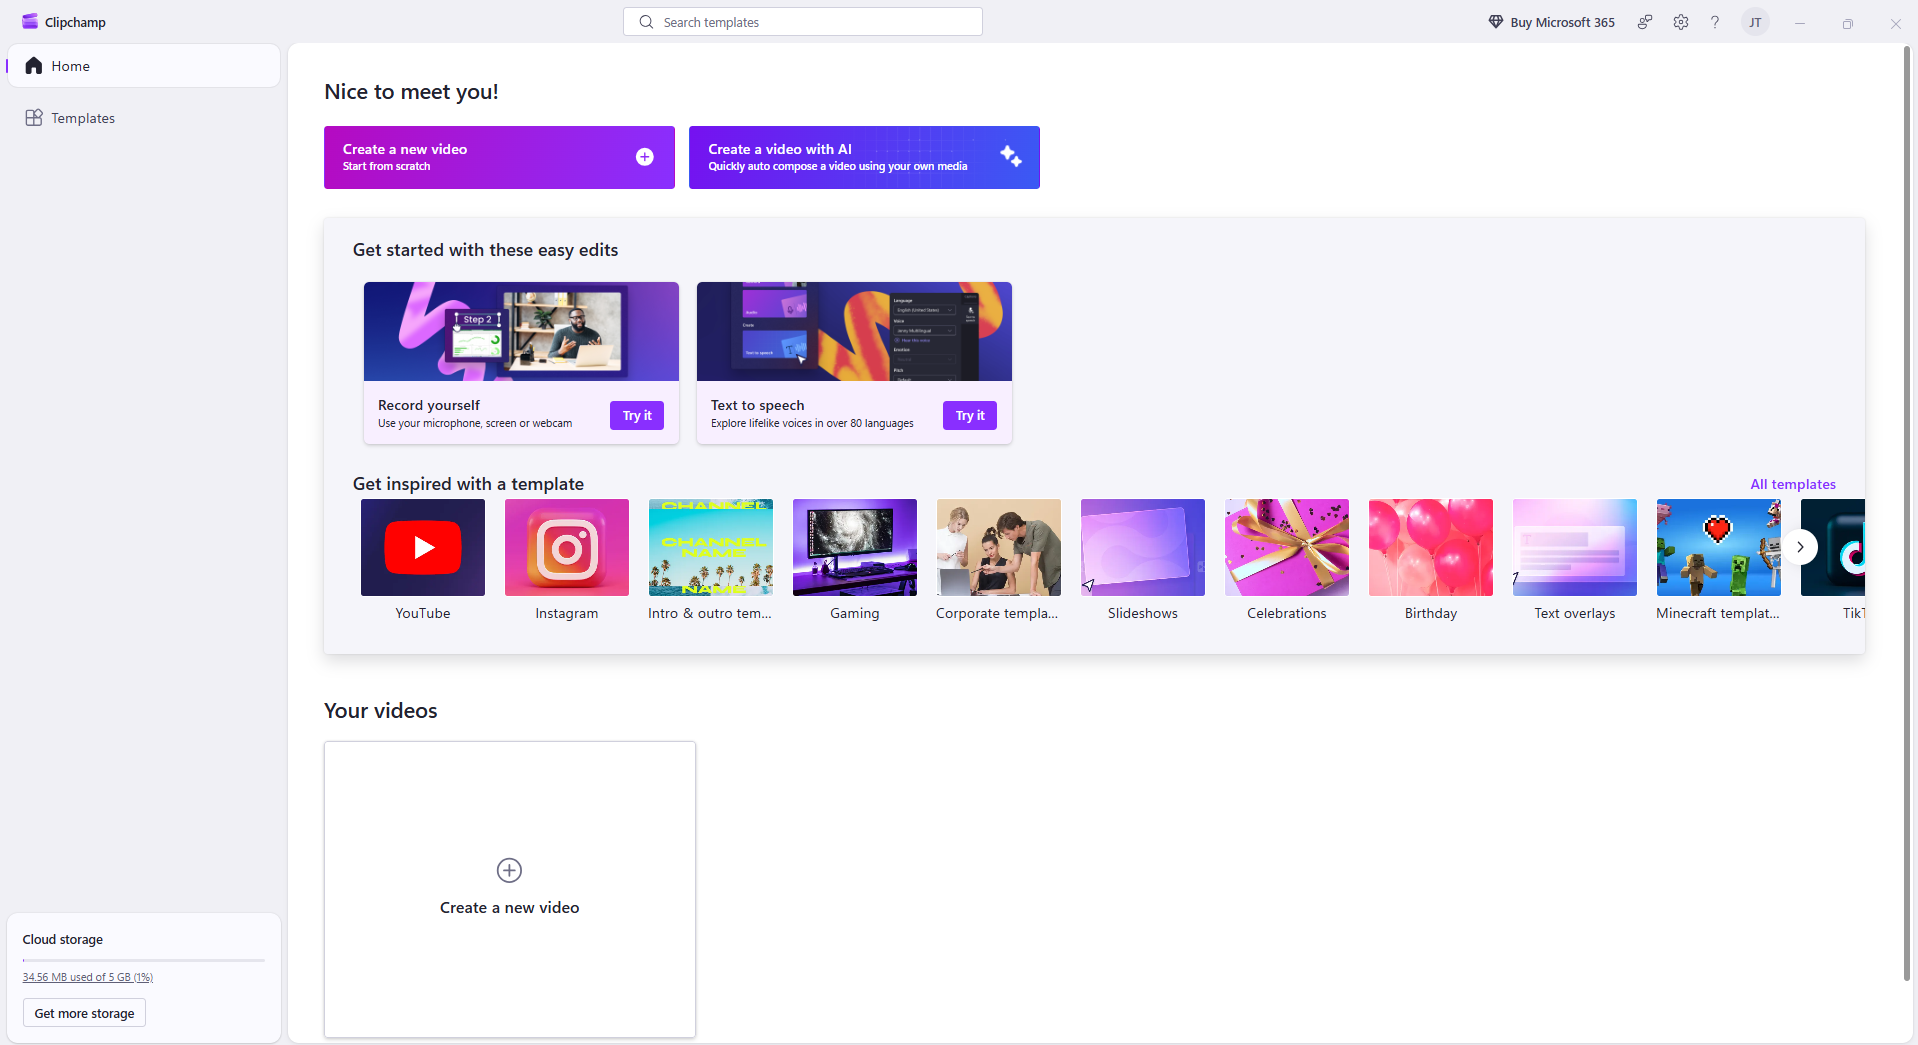Click the Create a new video banner
This screenshot has height=1045, width=1918.
tap(499, 157)
